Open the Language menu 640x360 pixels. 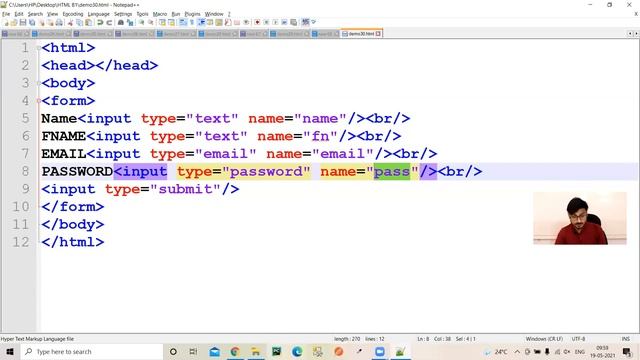(x=98, y=14)
